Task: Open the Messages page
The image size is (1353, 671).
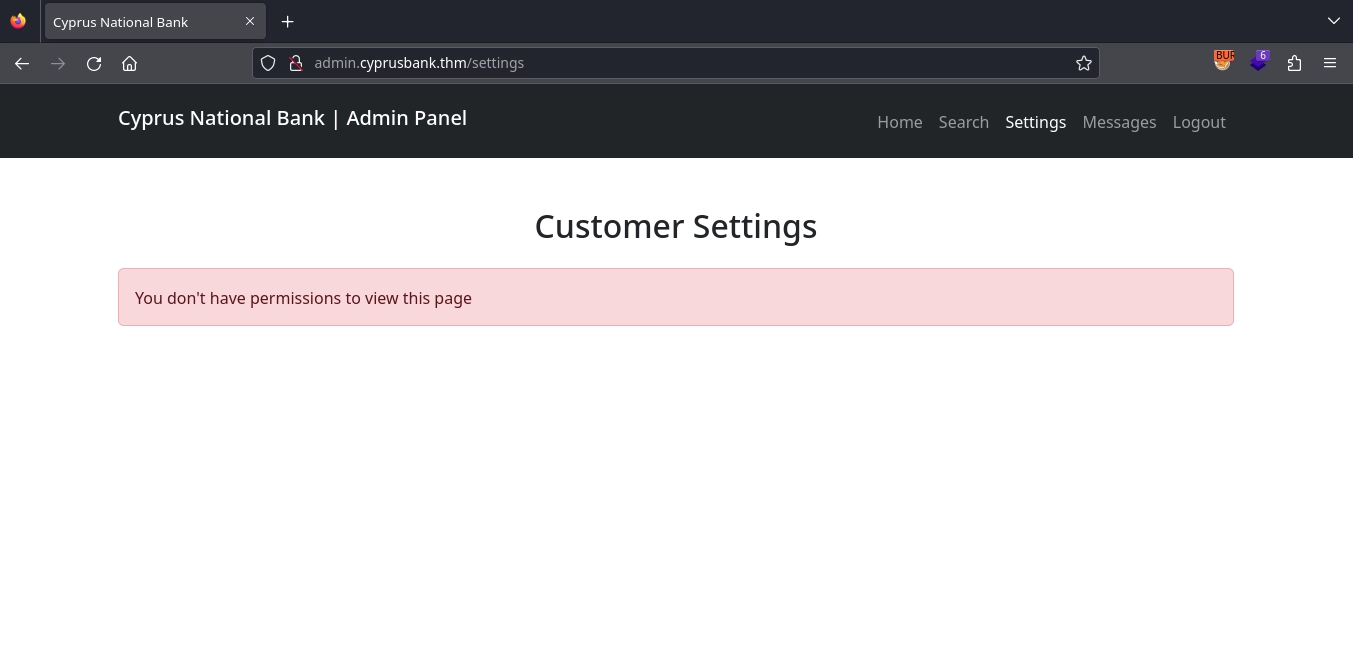Action: point(1119,122)
